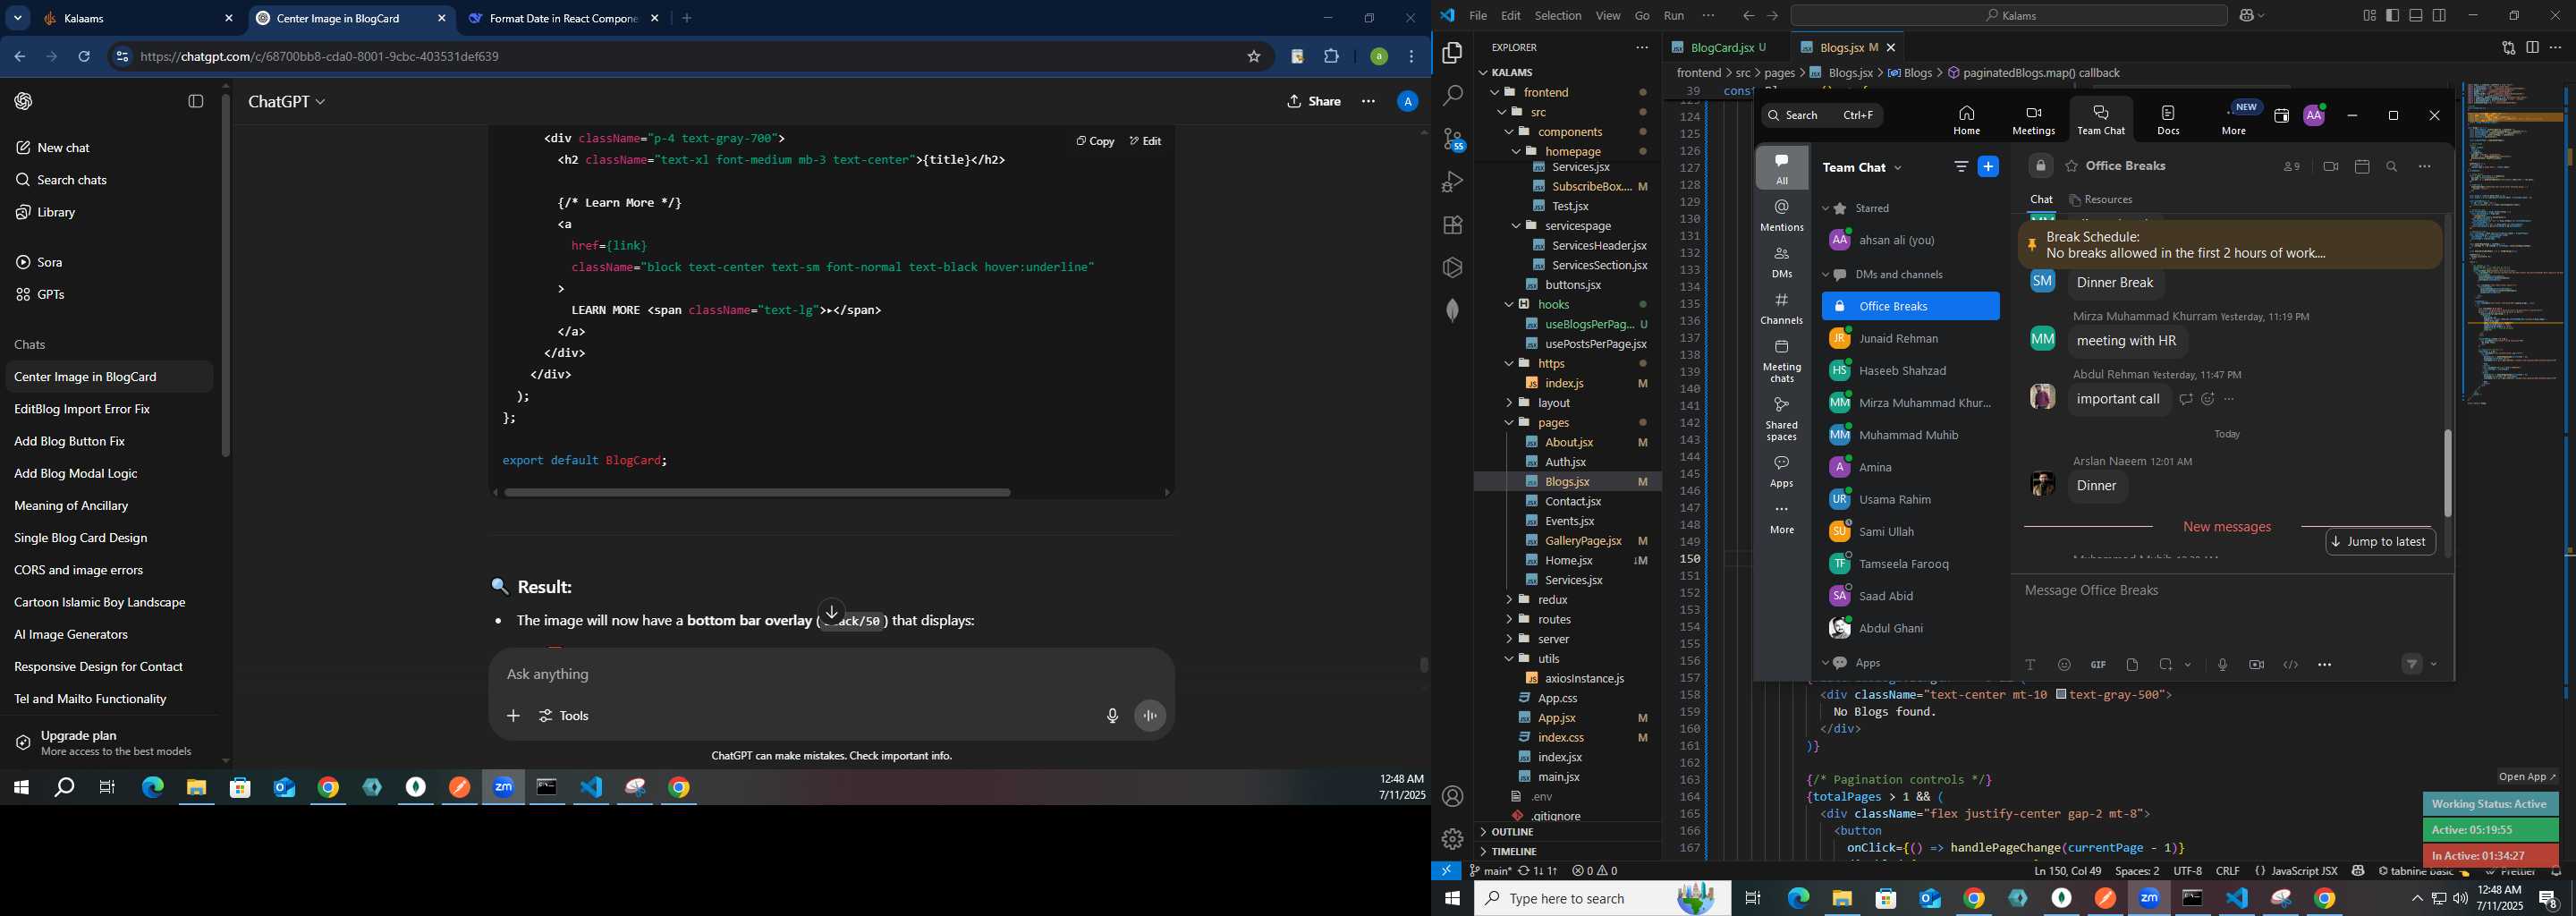
Task: Click the MongoDB leaf icon in activity bar
Action: [x=1453, y=311]
